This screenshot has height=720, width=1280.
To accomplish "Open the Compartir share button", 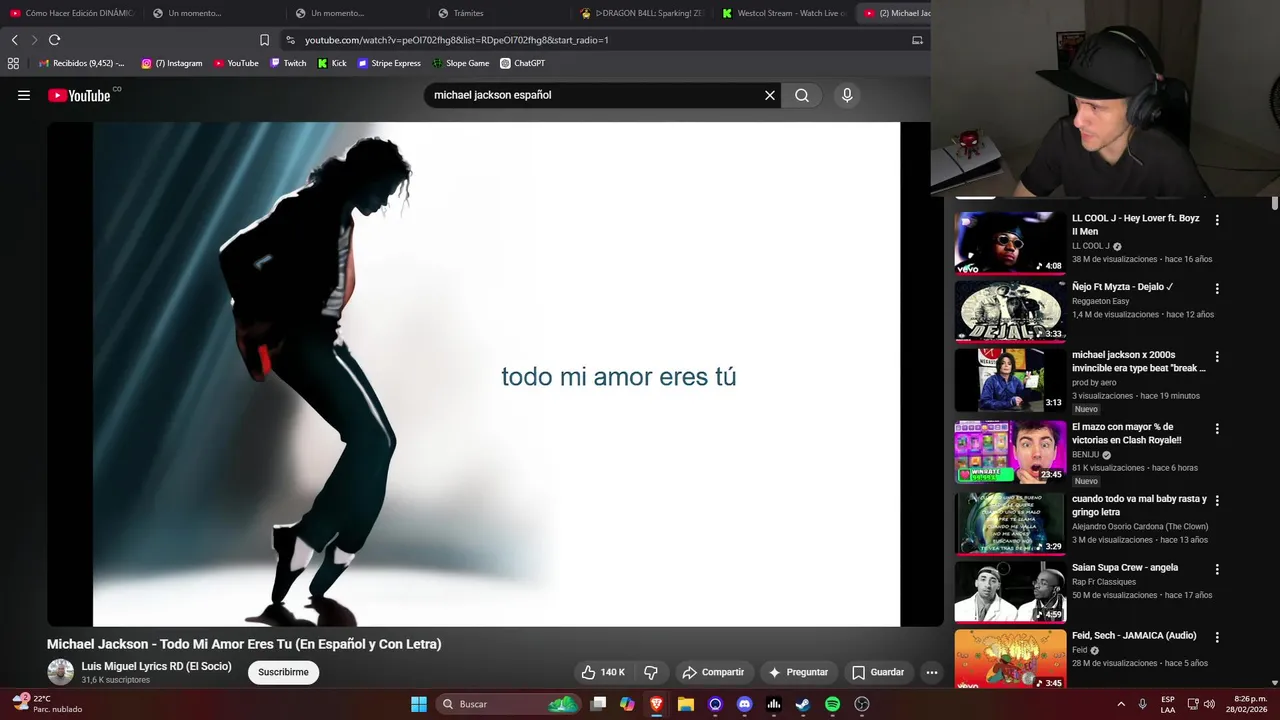I will [x=712, y=672].
